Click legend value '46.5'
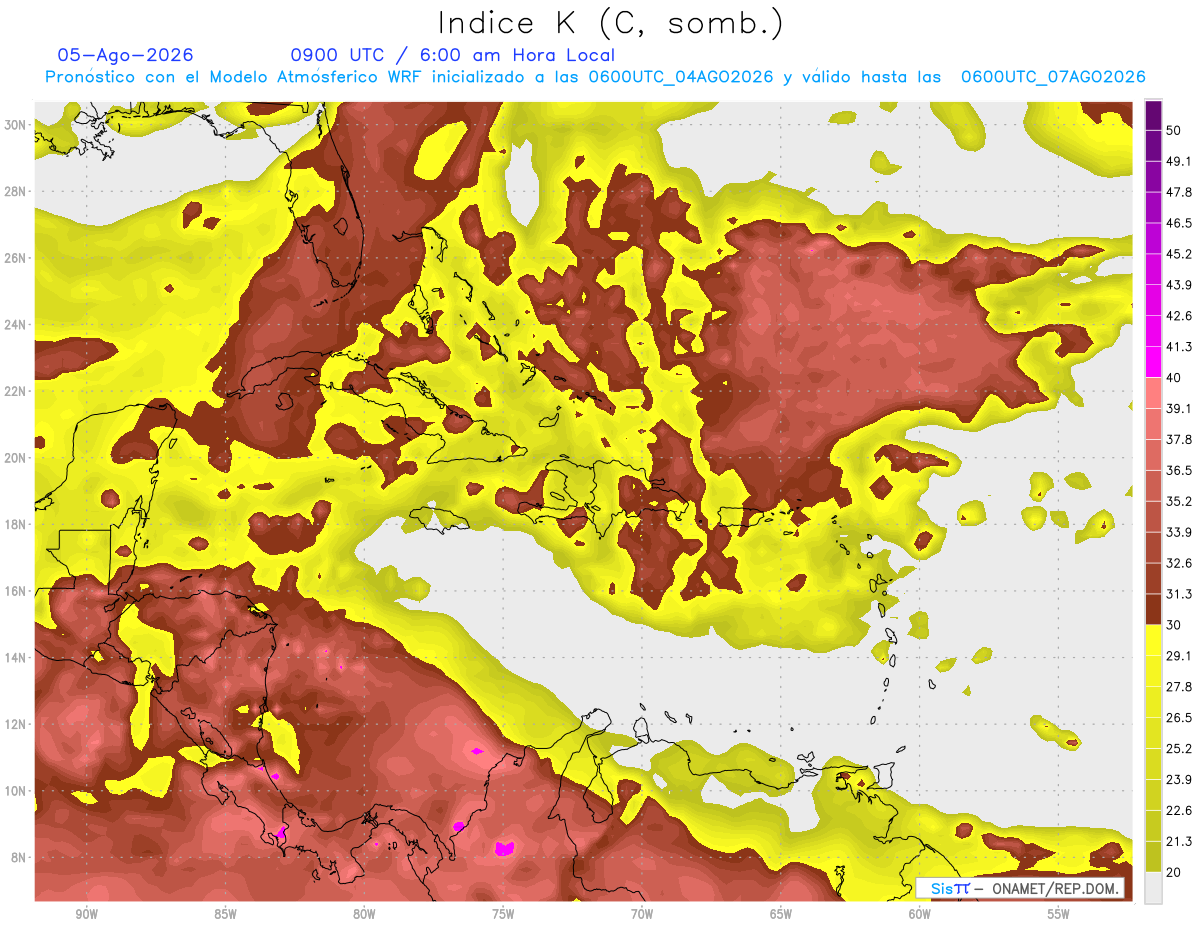Viewport: 1200px width, 927px height. [1179, 223]
